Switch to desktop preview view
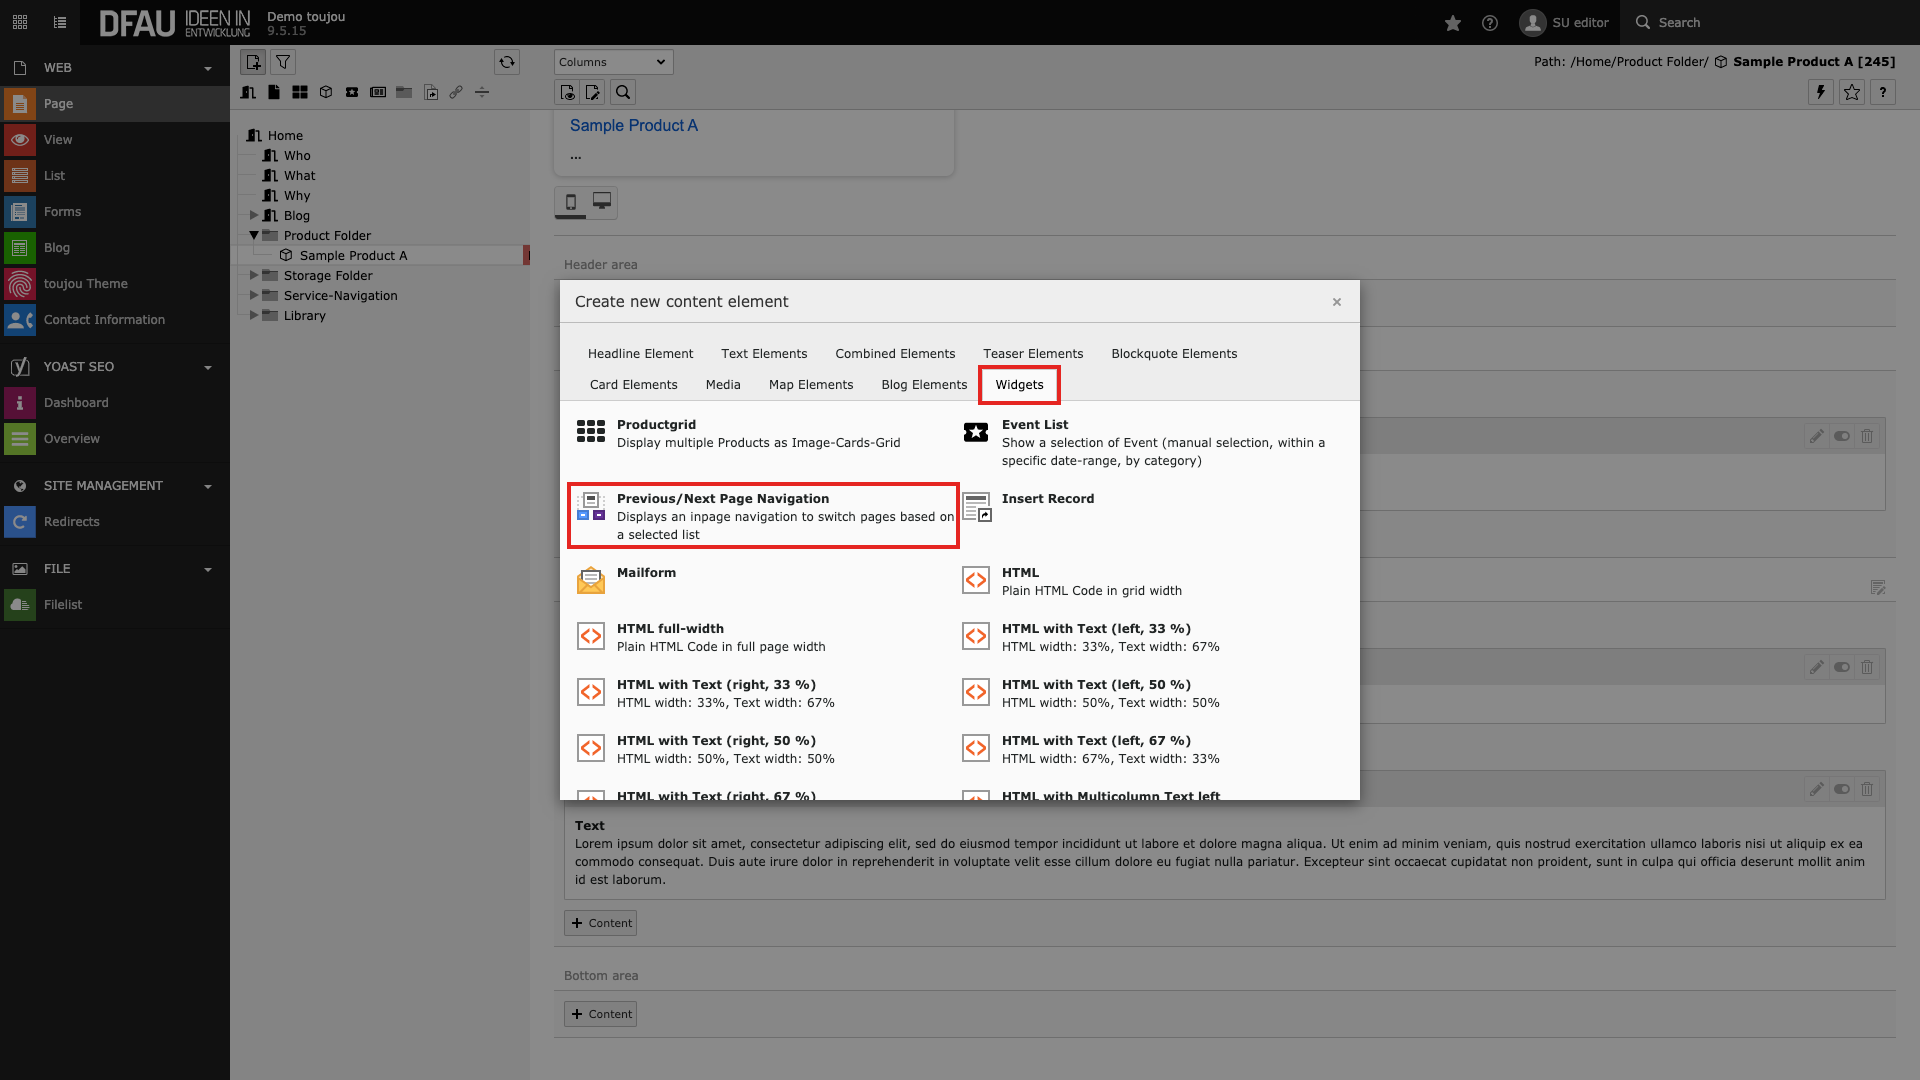1920x1080 pixels. click(x=602, y=201)
